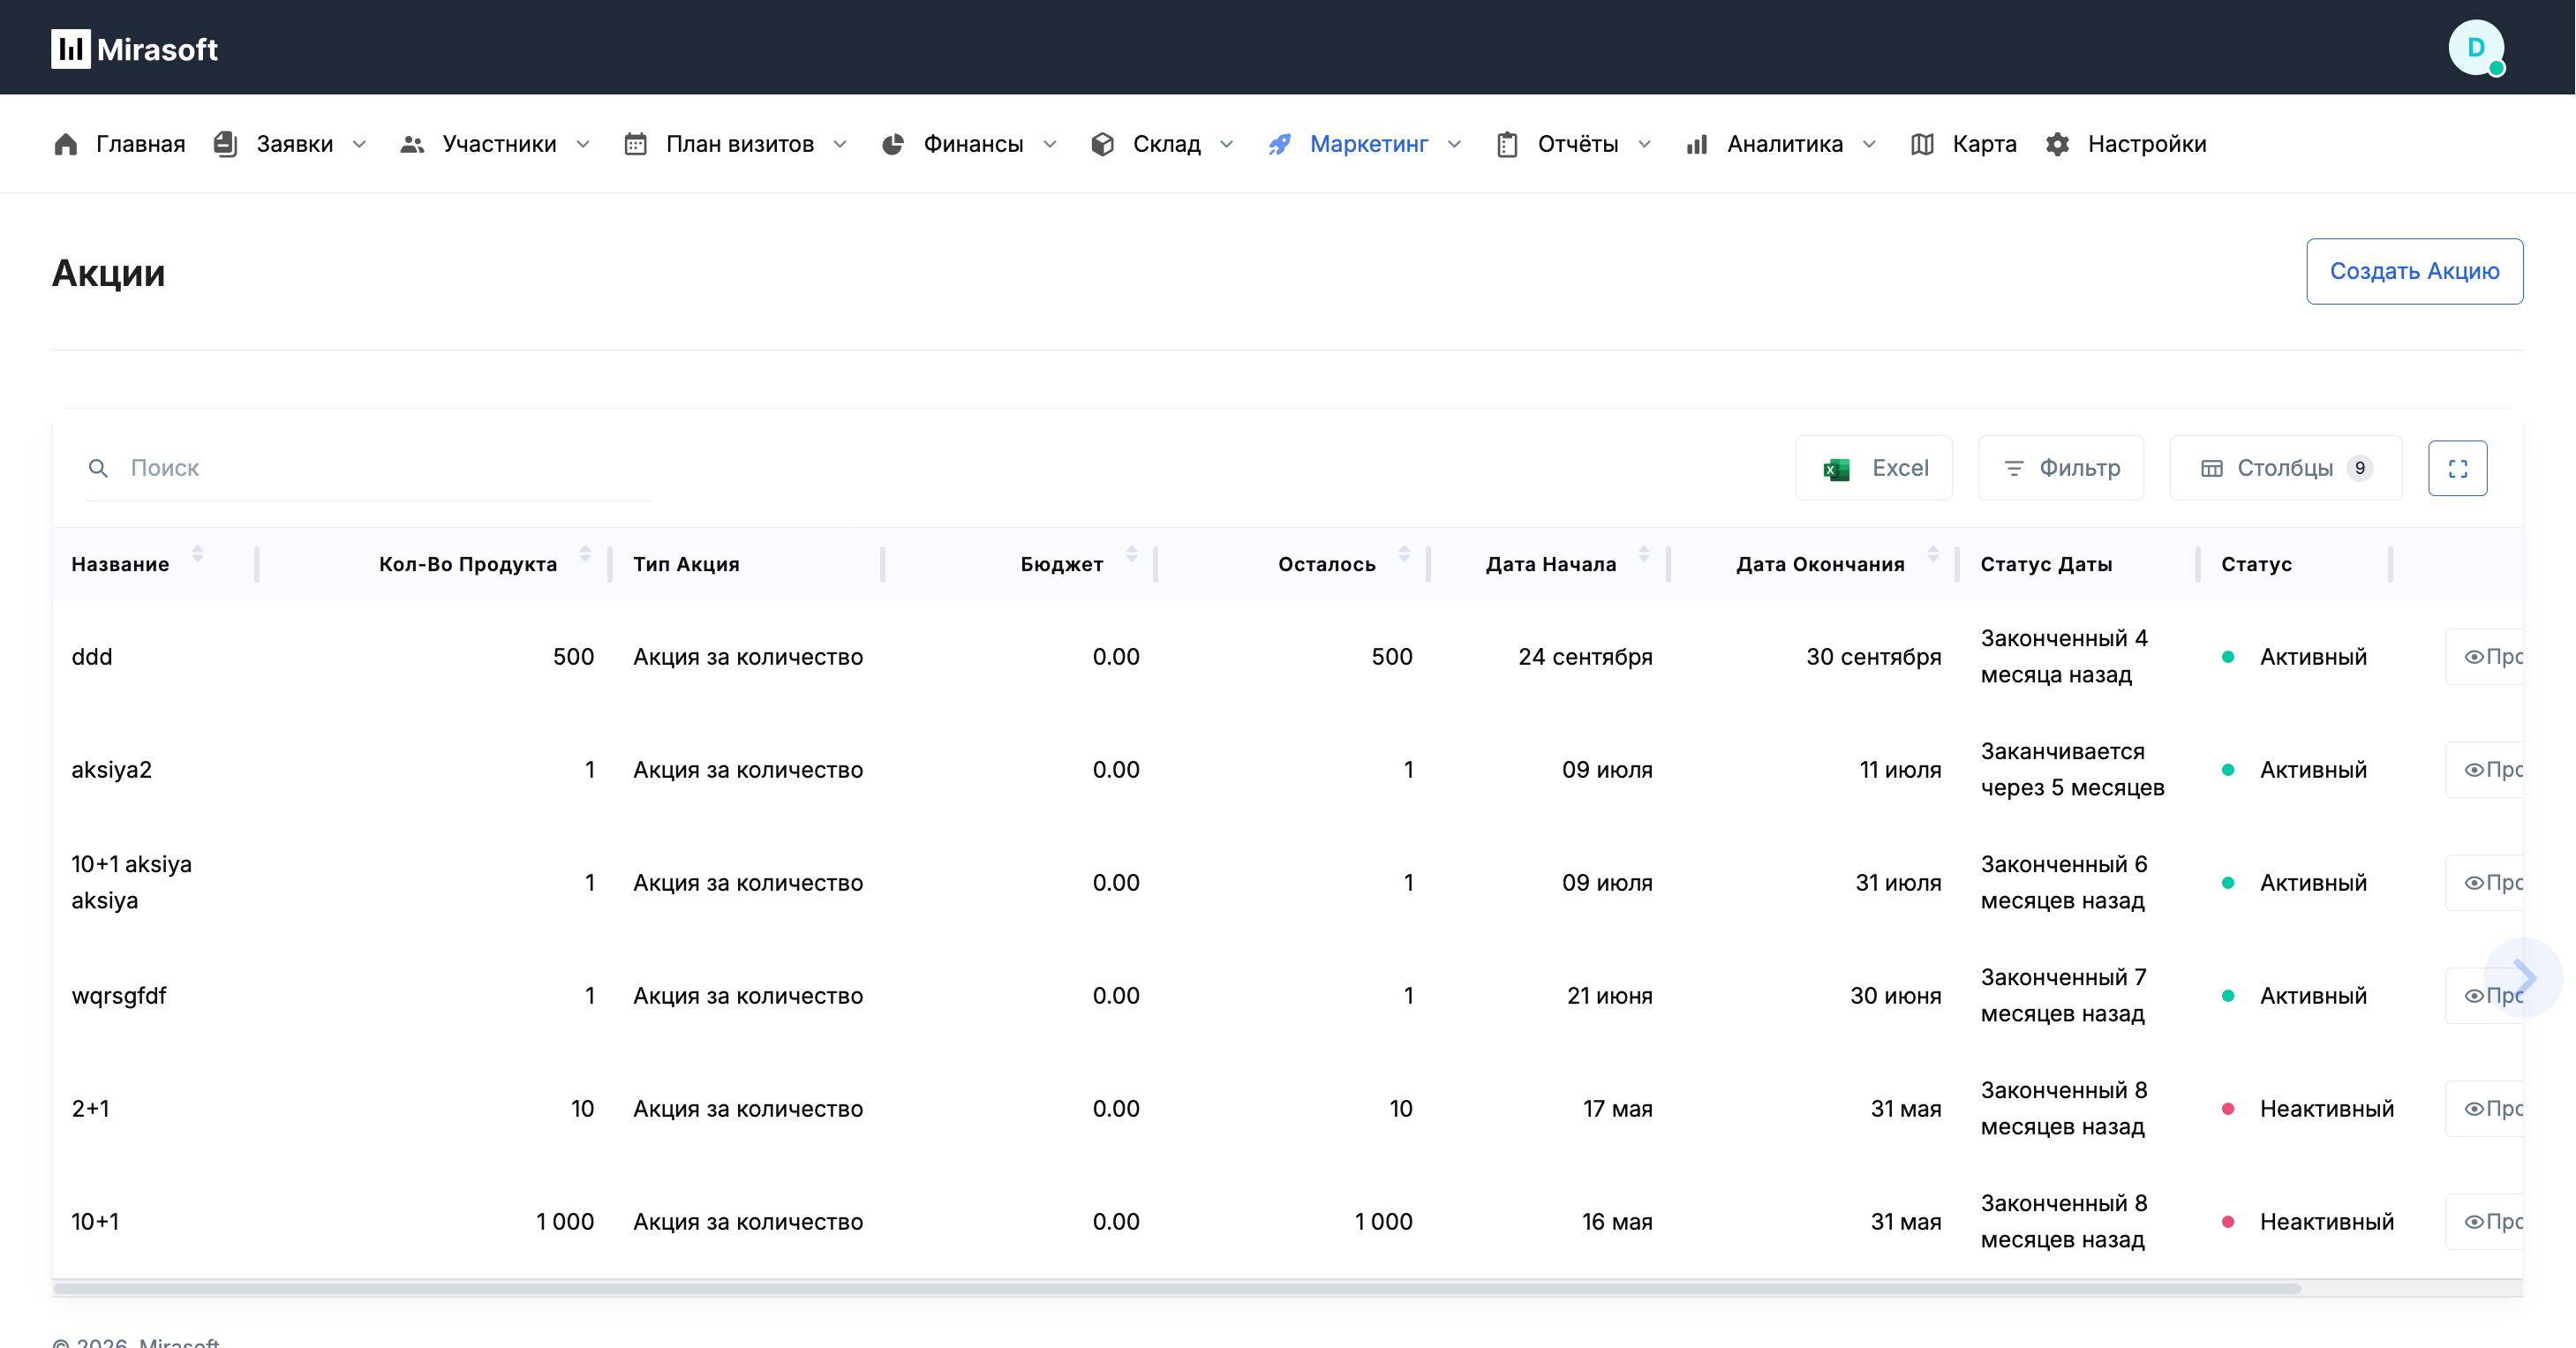Image resolution: width=2576 pixels, height=1348 pixels.
Task: Click the horizontal table scrollbar
Action: point(1176,1289)
